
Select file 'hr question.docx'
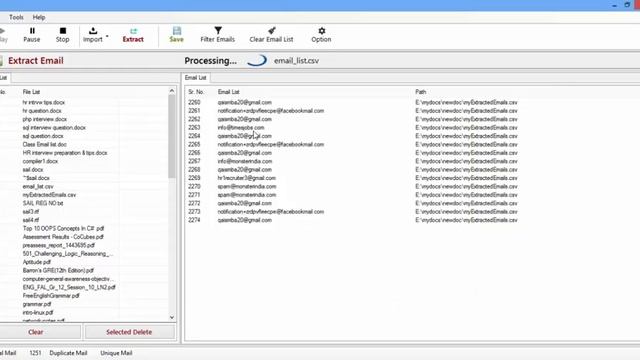coord(42,111)
